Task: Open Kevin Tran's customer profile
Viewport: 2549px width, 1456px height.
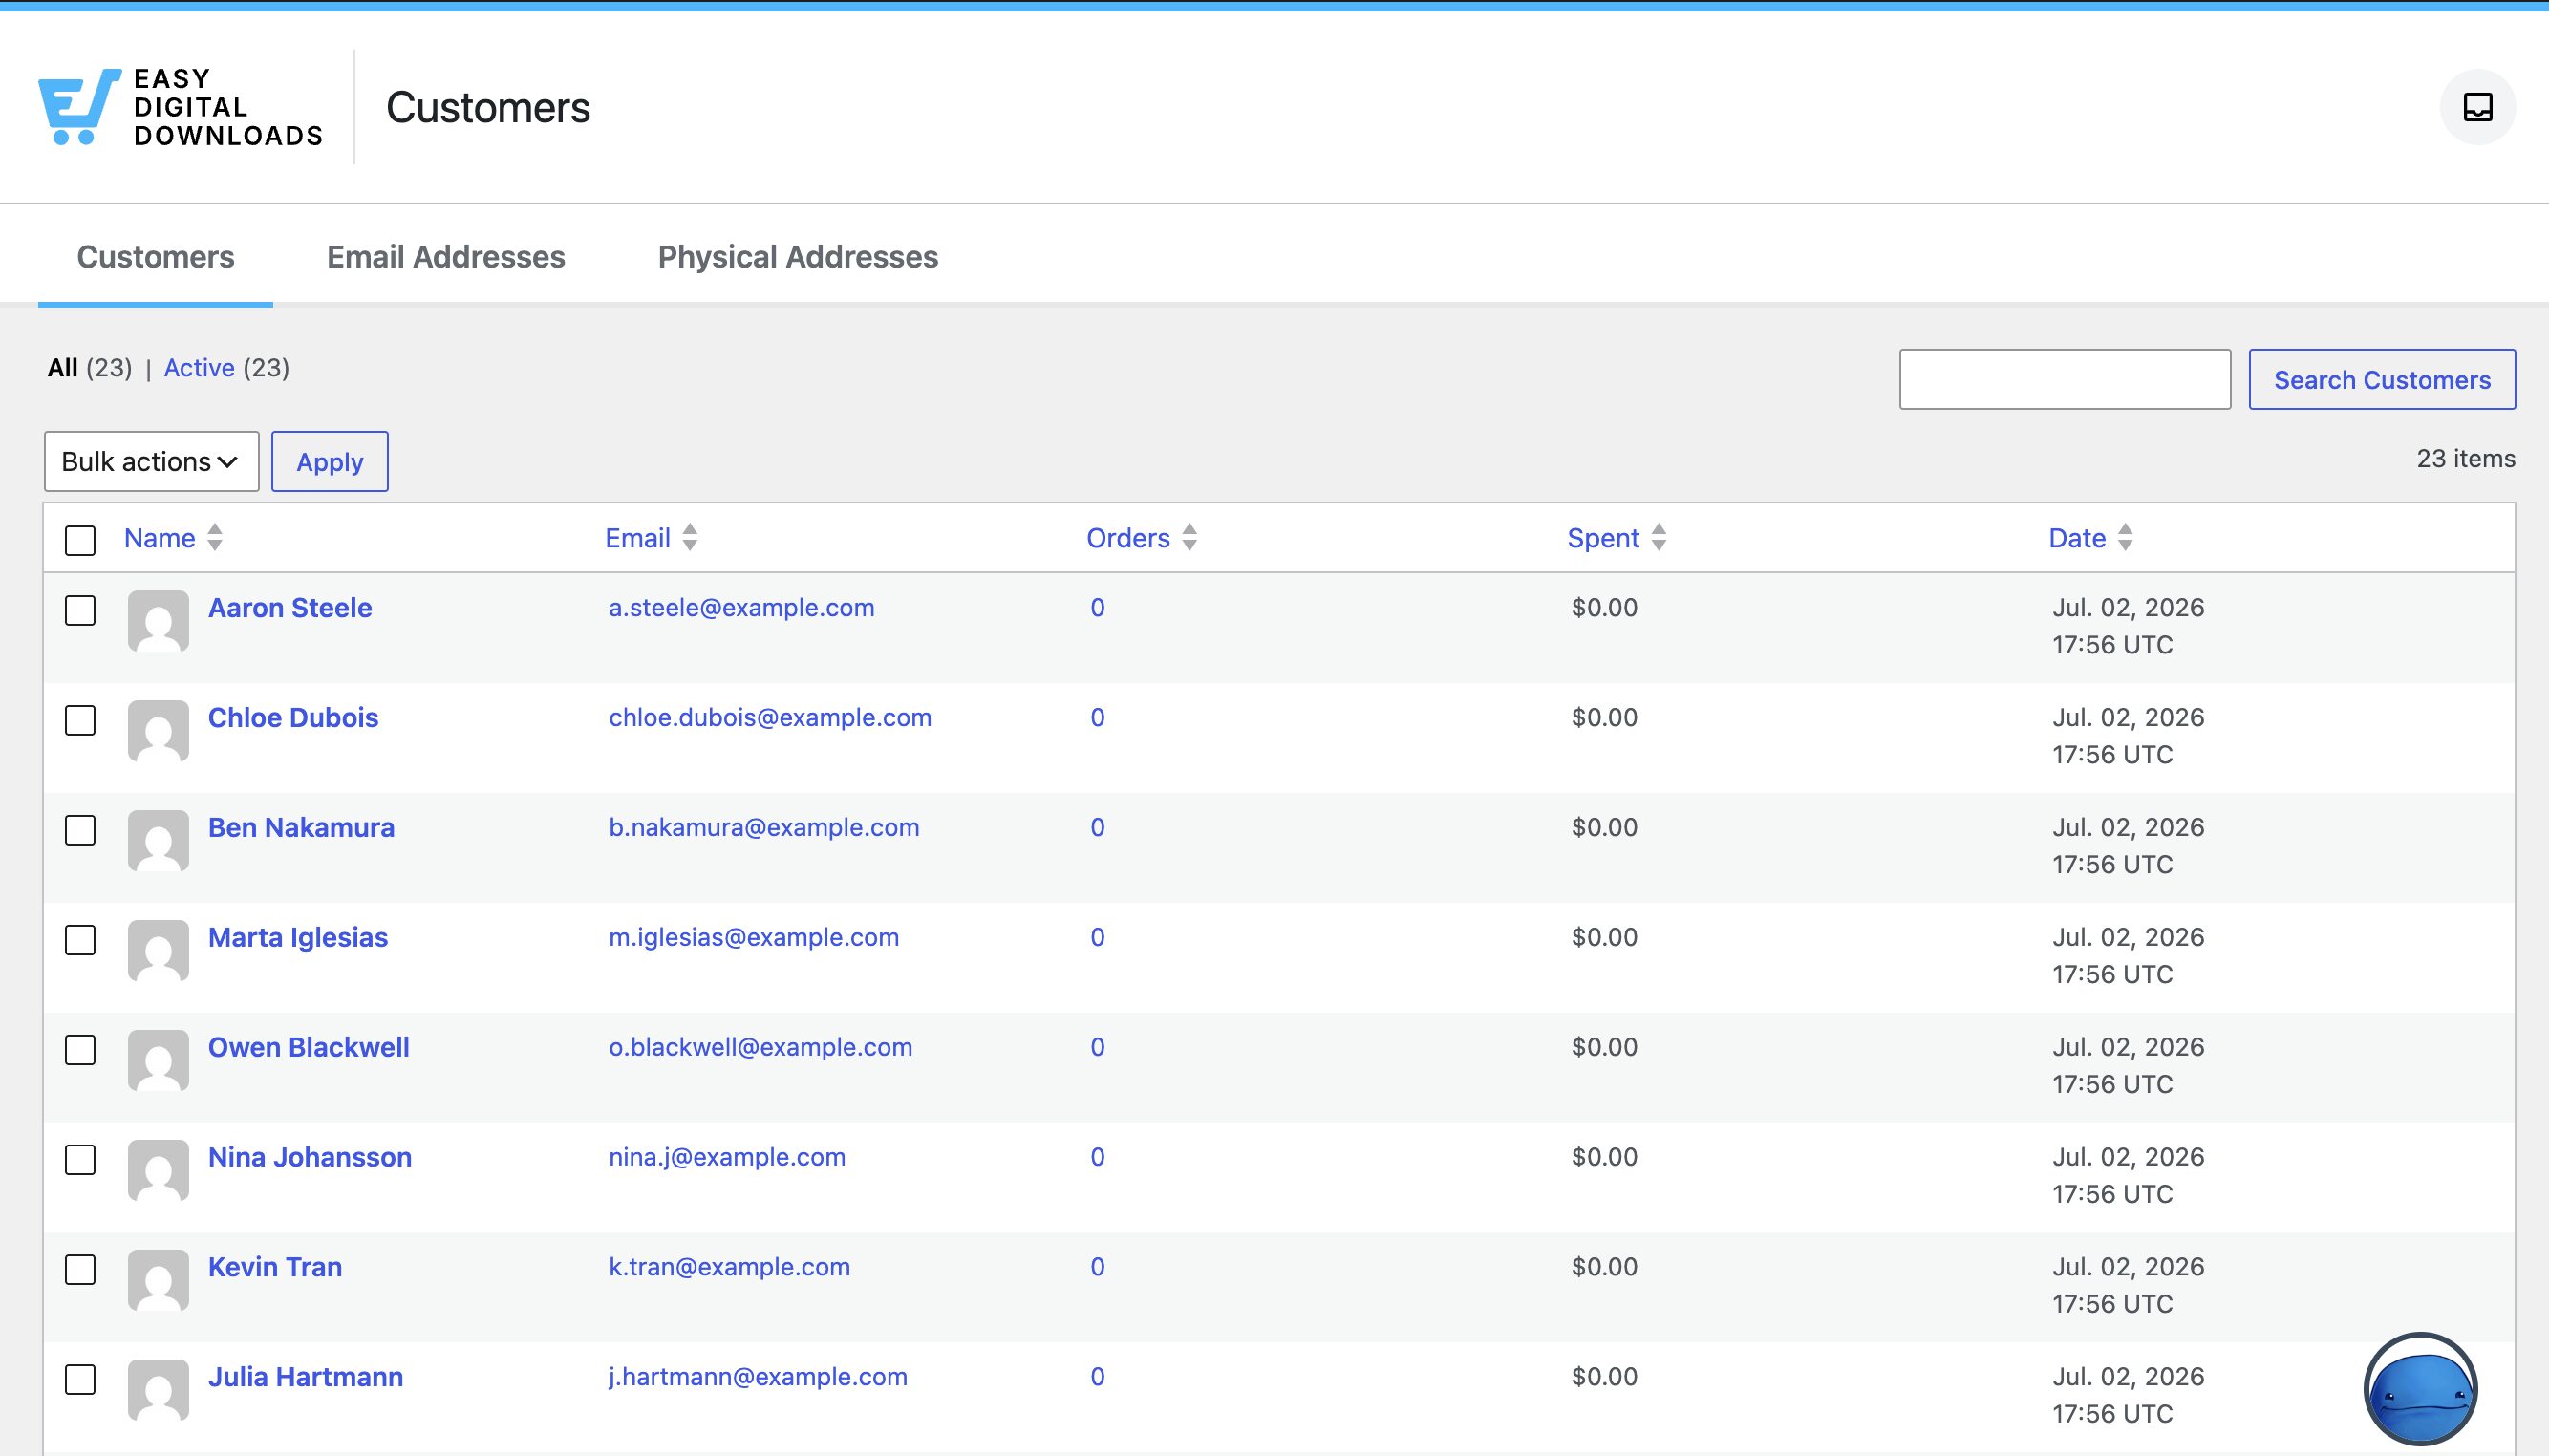Action: 275,1267
